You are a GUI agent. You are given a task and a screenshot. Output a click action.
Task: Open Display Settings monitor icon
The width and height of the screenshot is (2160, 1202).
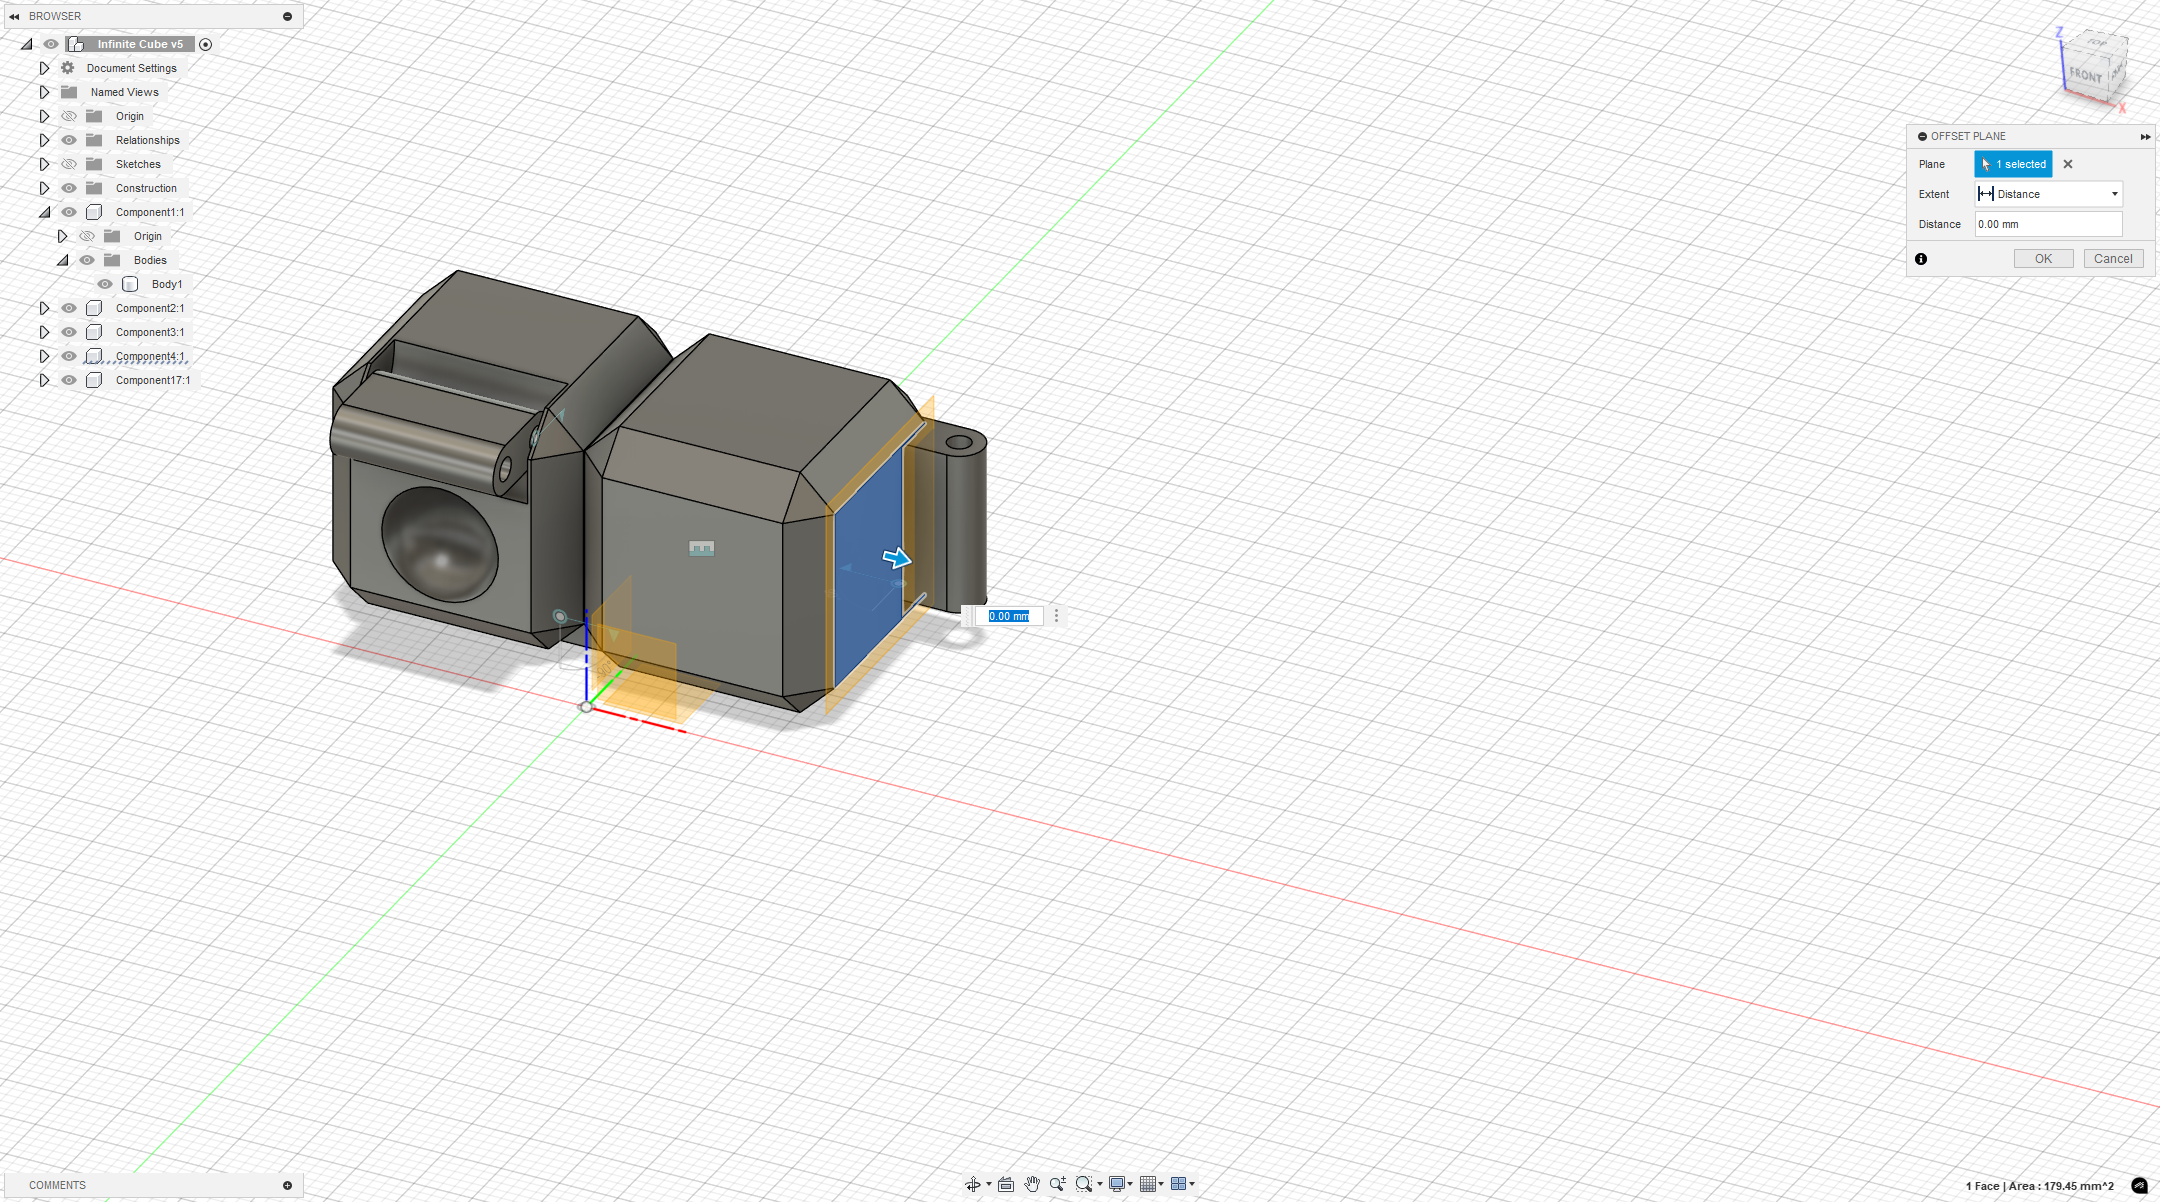(1117, 1184)
